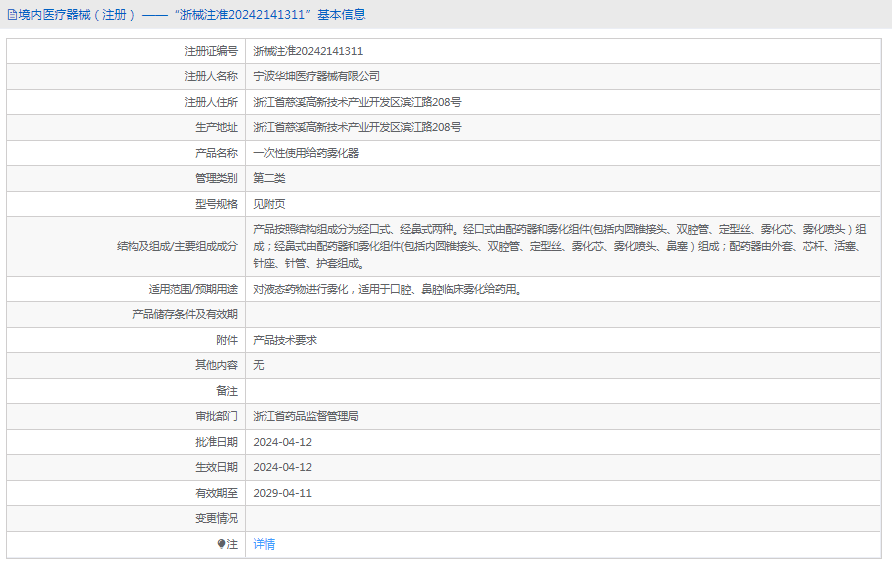The image size is (892, 568).
Task: Click the document icon beside 境内医疗器械 title
Action: [12, 15]
